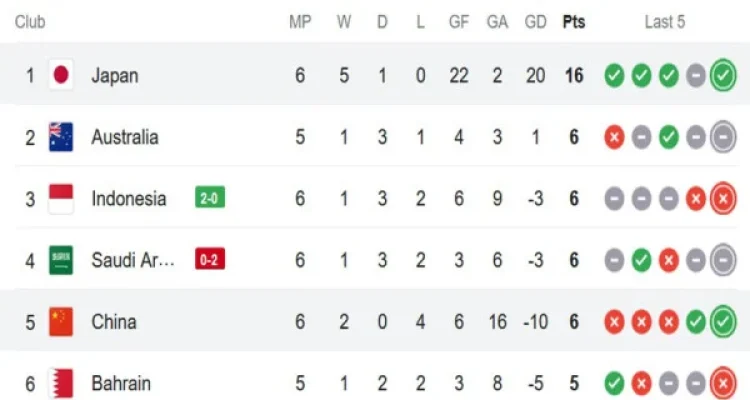
Task: Click Bahrain's first green win icon
Action: (614, 383)
